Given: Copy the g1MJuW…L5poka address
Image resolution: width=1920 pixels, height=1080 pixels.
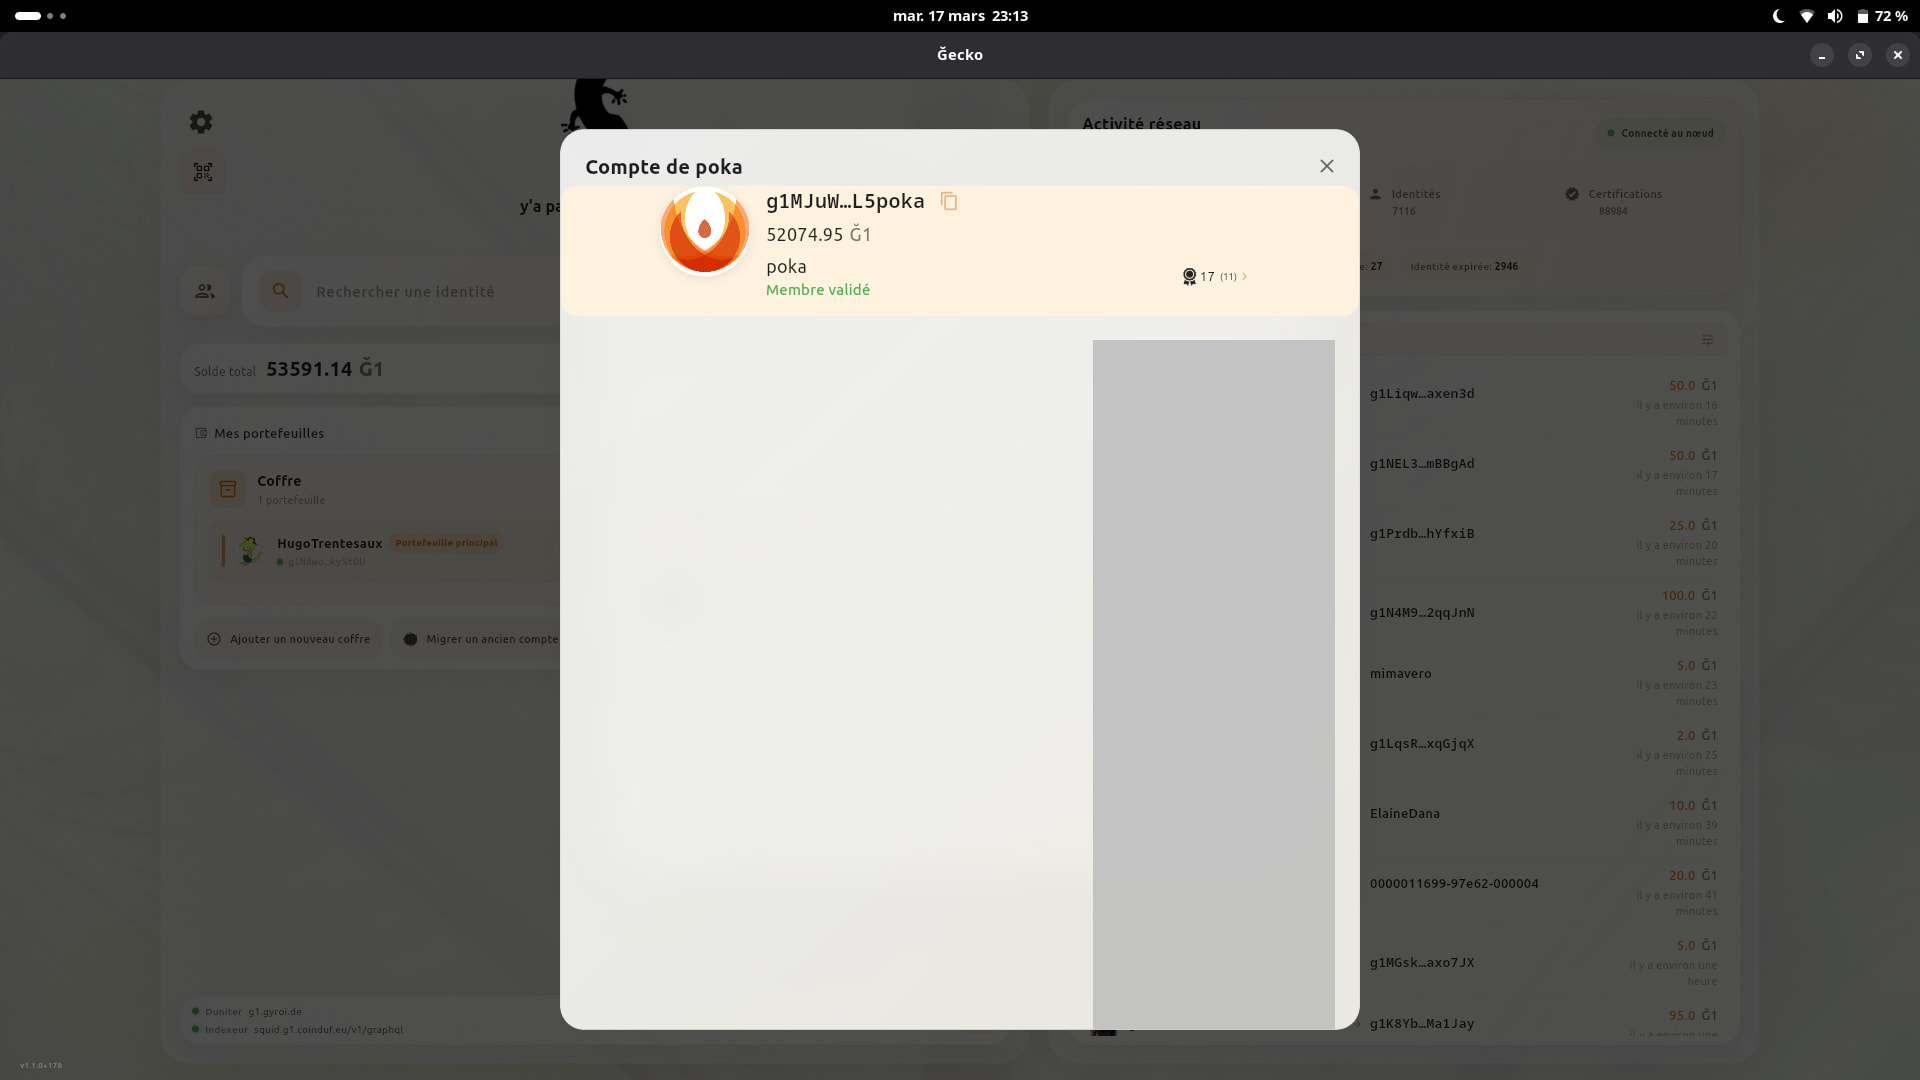Looking at the screenshot, I should [948, 202].
